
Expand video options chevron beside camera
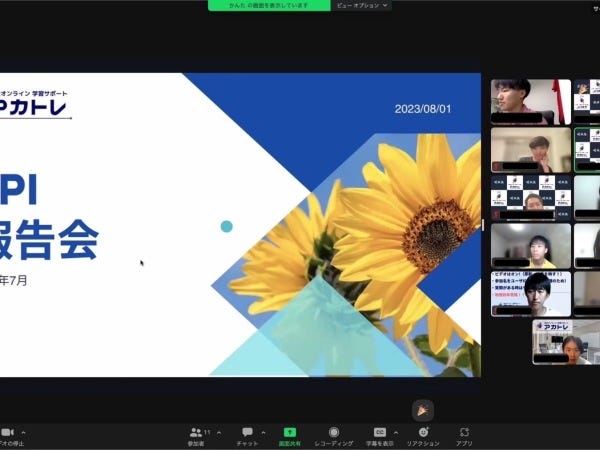[x=23, y=433]
